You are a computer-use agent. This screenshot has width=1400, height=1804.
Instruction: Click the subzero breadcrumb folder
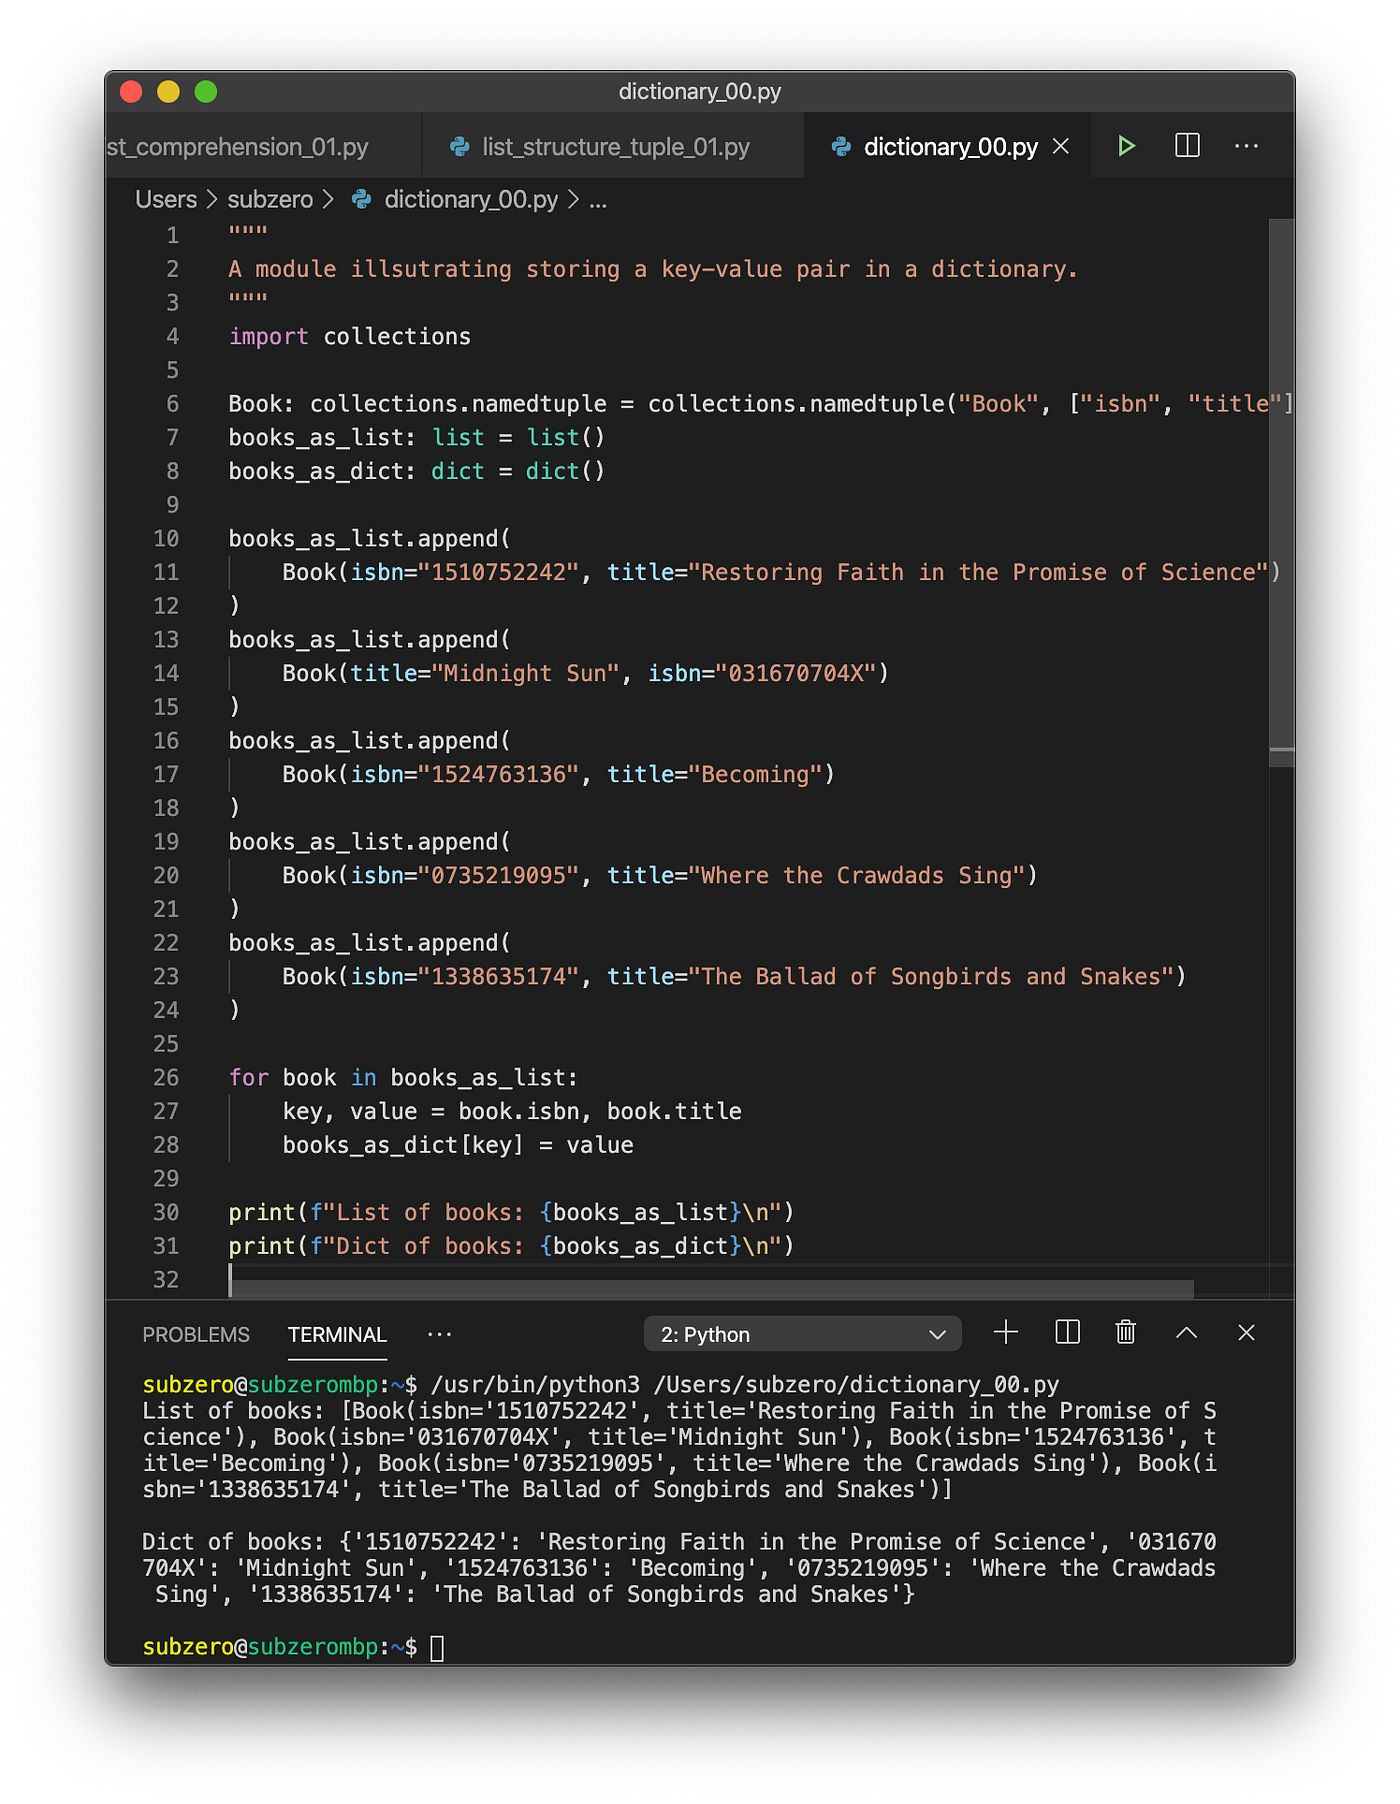[x=270, y=200]
